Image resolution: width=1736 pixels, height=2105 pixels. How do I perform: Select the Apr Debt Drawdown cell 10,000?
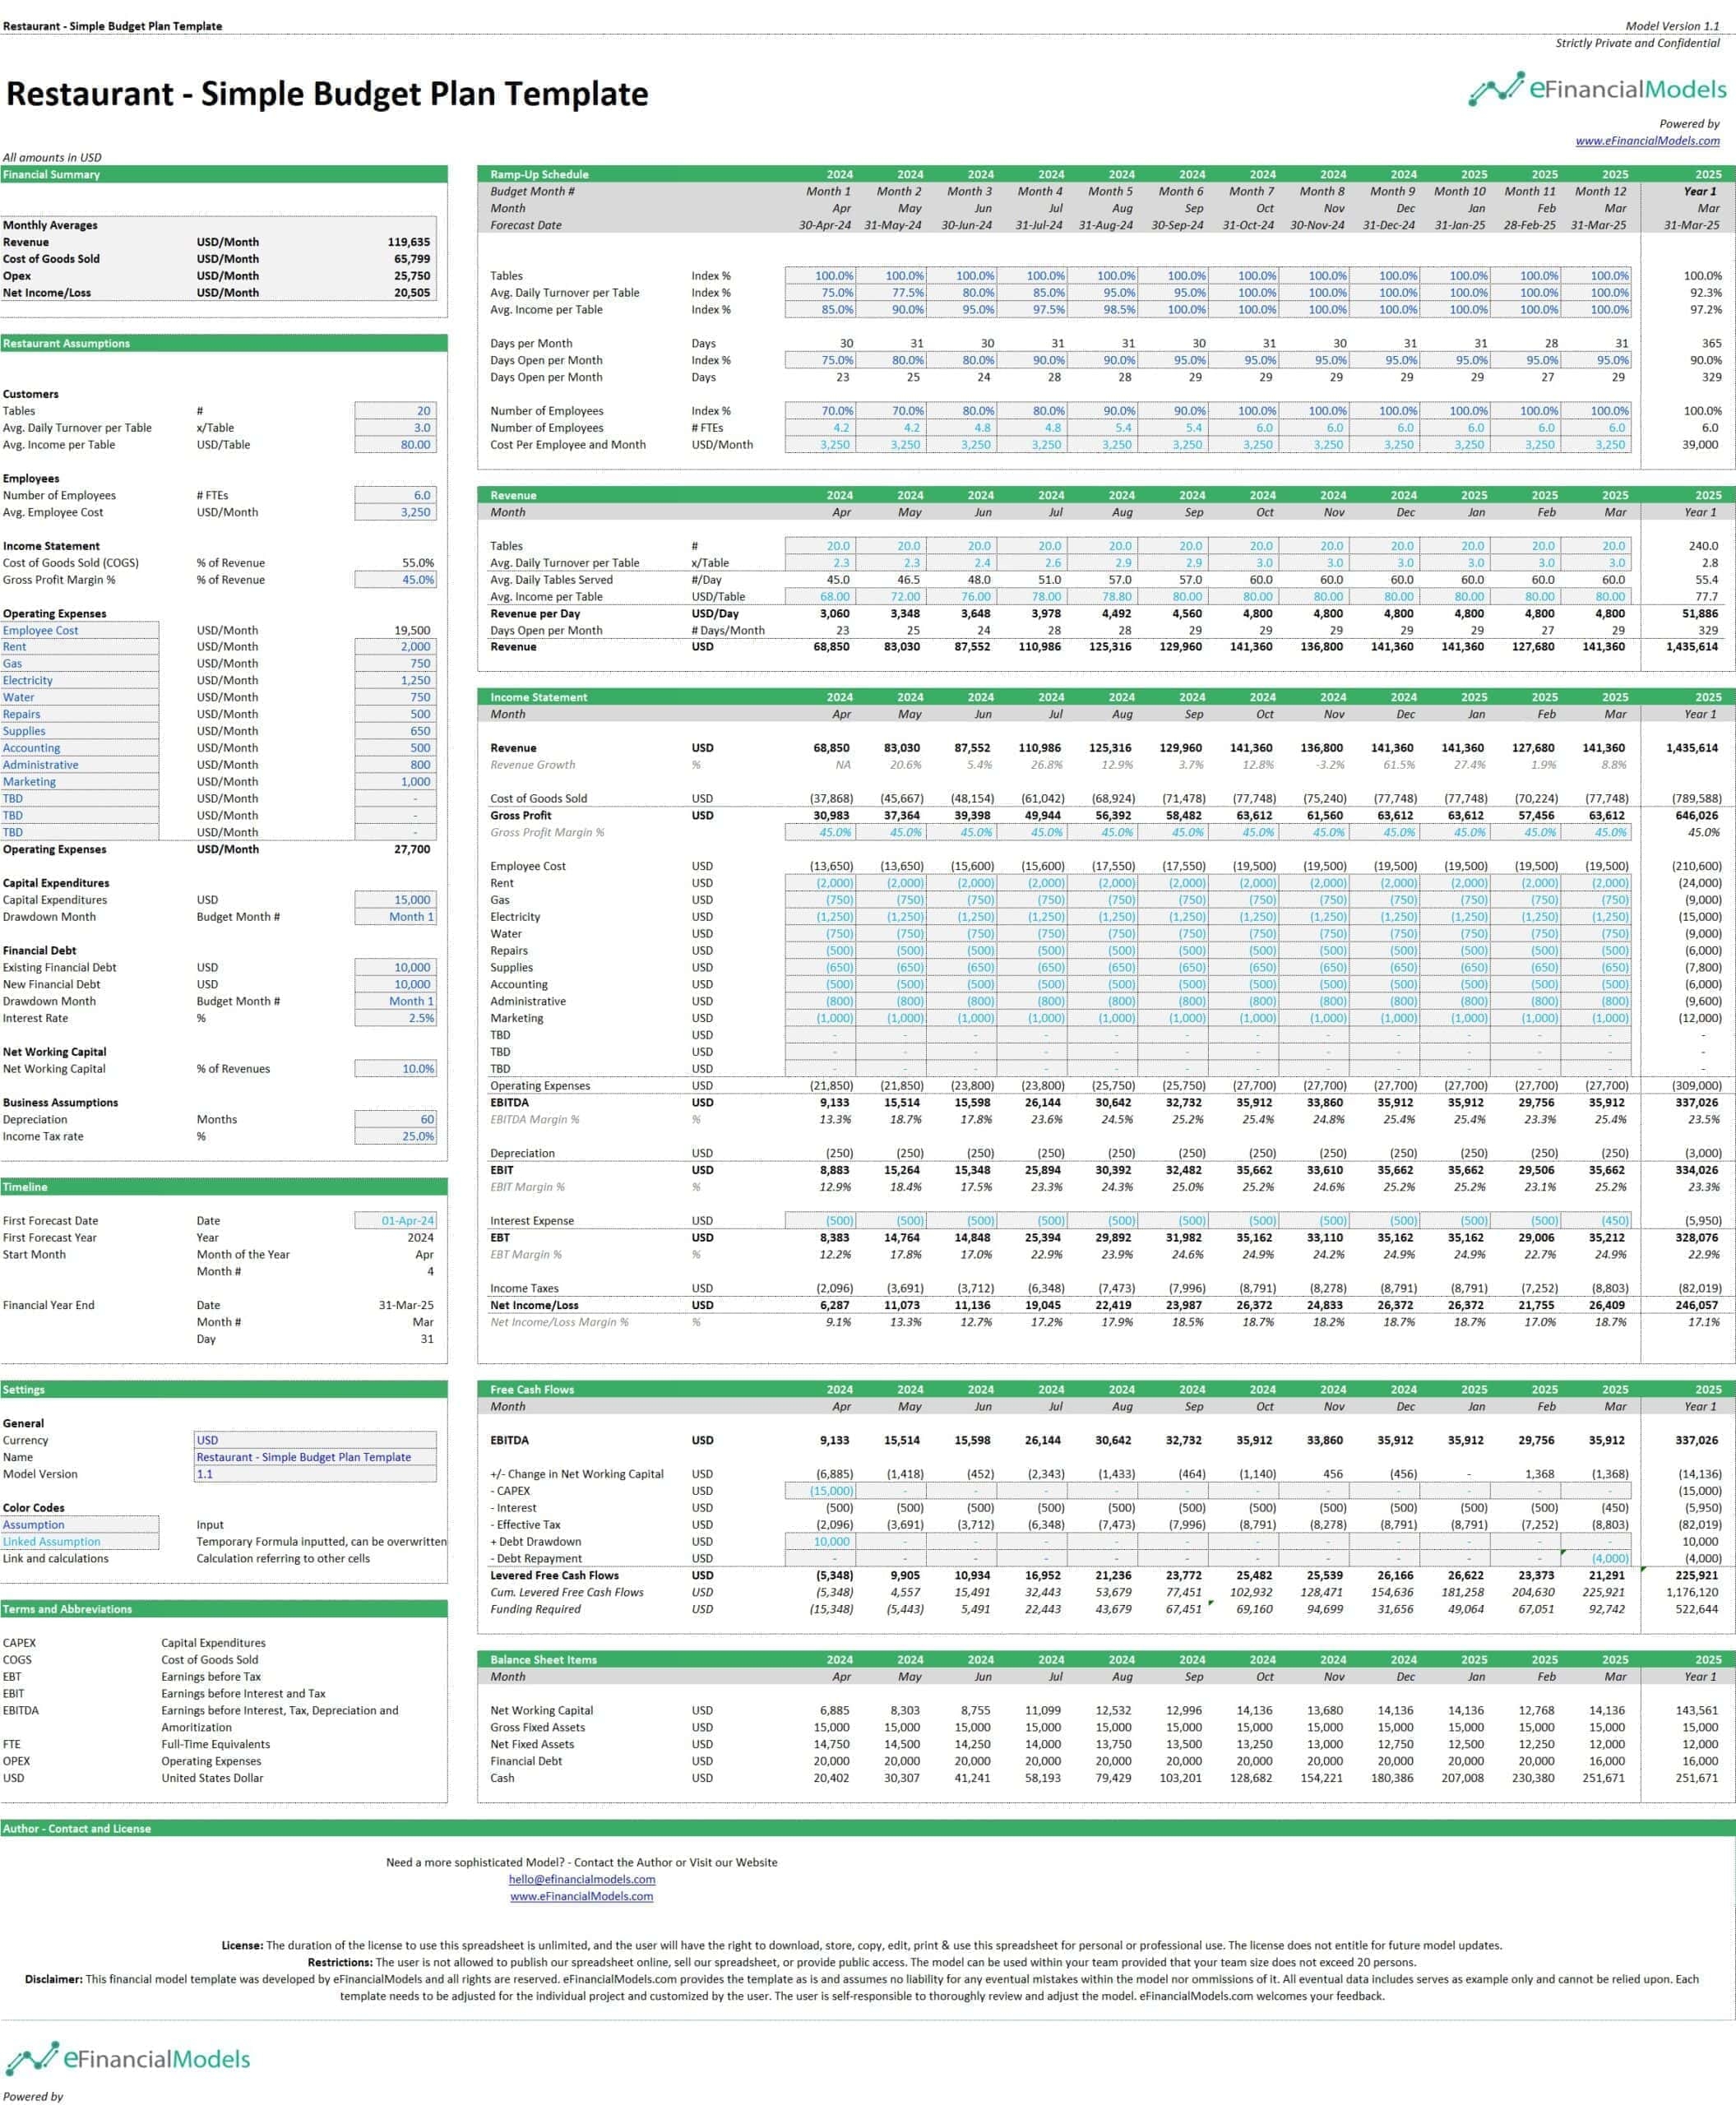pyautogui.click(x=821, y=1542)
